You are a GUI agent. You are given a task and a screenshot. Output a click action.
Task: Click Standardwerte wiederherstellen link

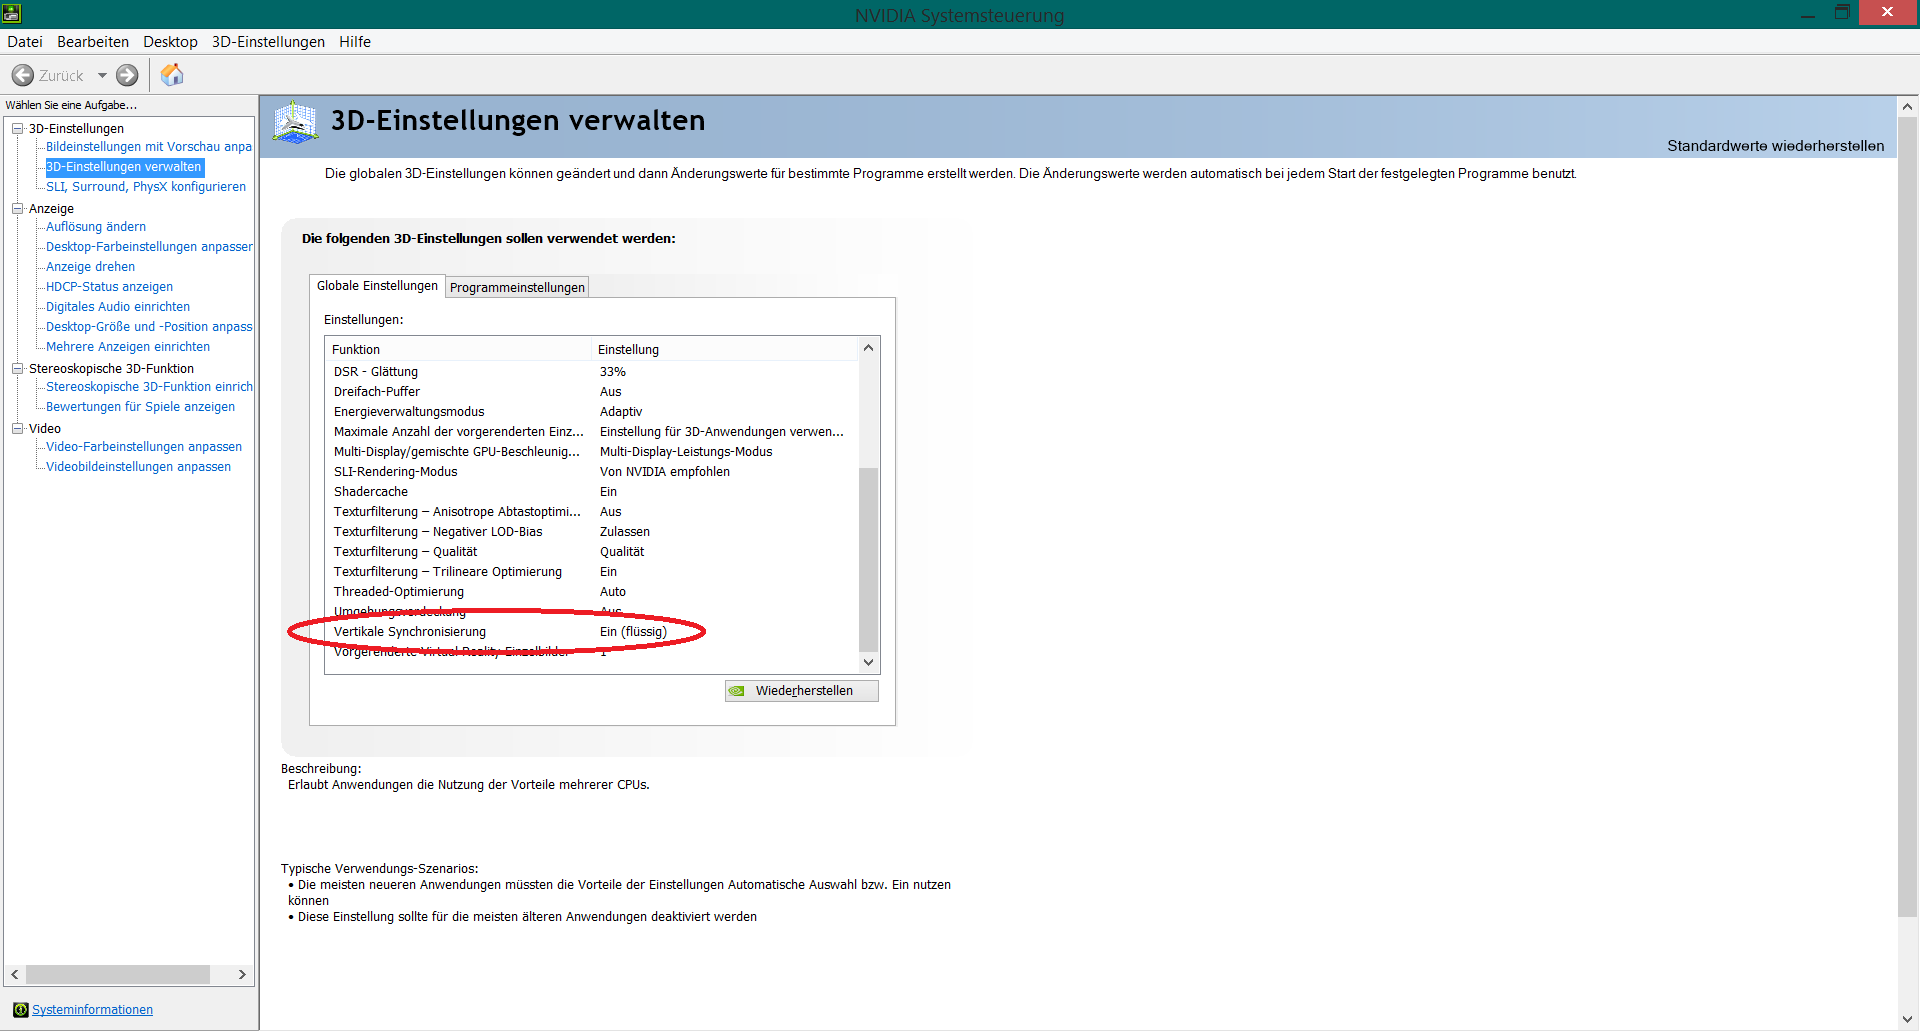tap(1775, 146)
